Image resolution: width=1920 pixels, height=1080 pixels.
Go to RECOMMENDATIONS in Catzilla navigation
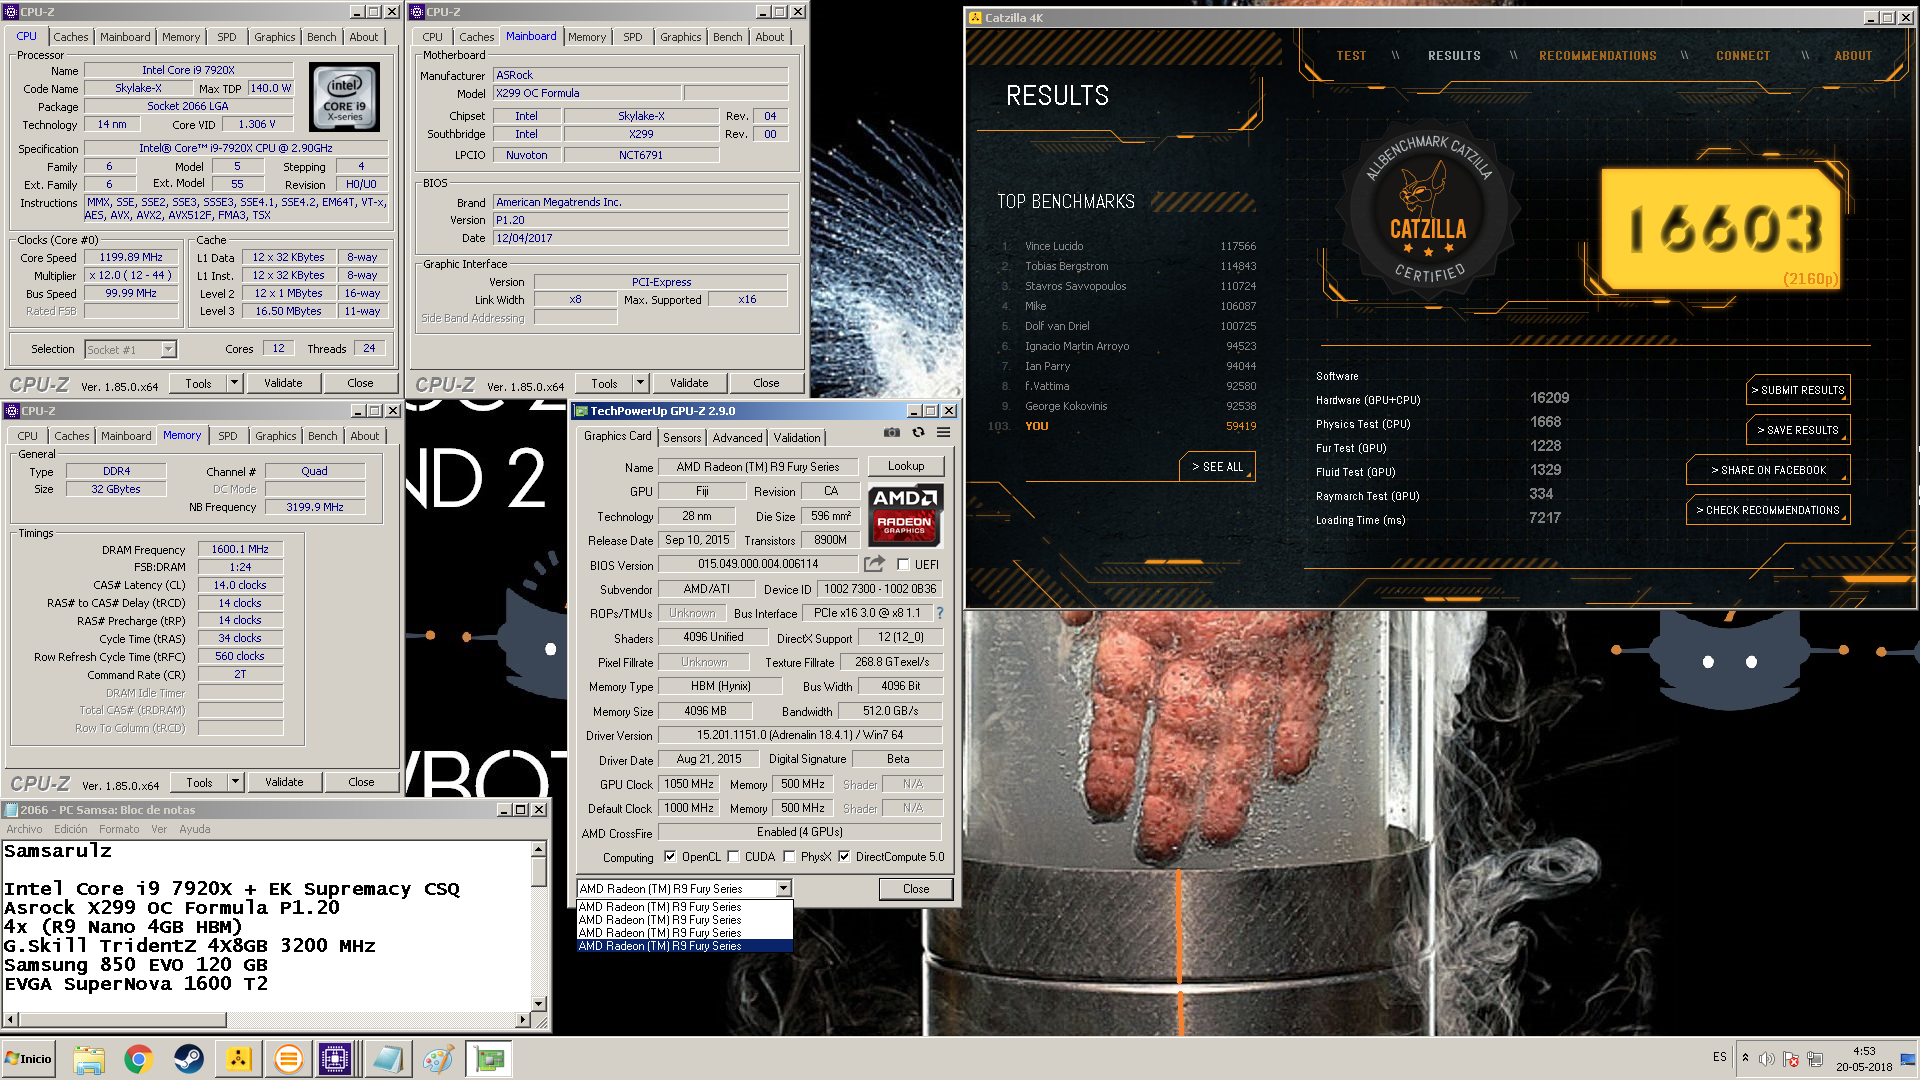1597,56
